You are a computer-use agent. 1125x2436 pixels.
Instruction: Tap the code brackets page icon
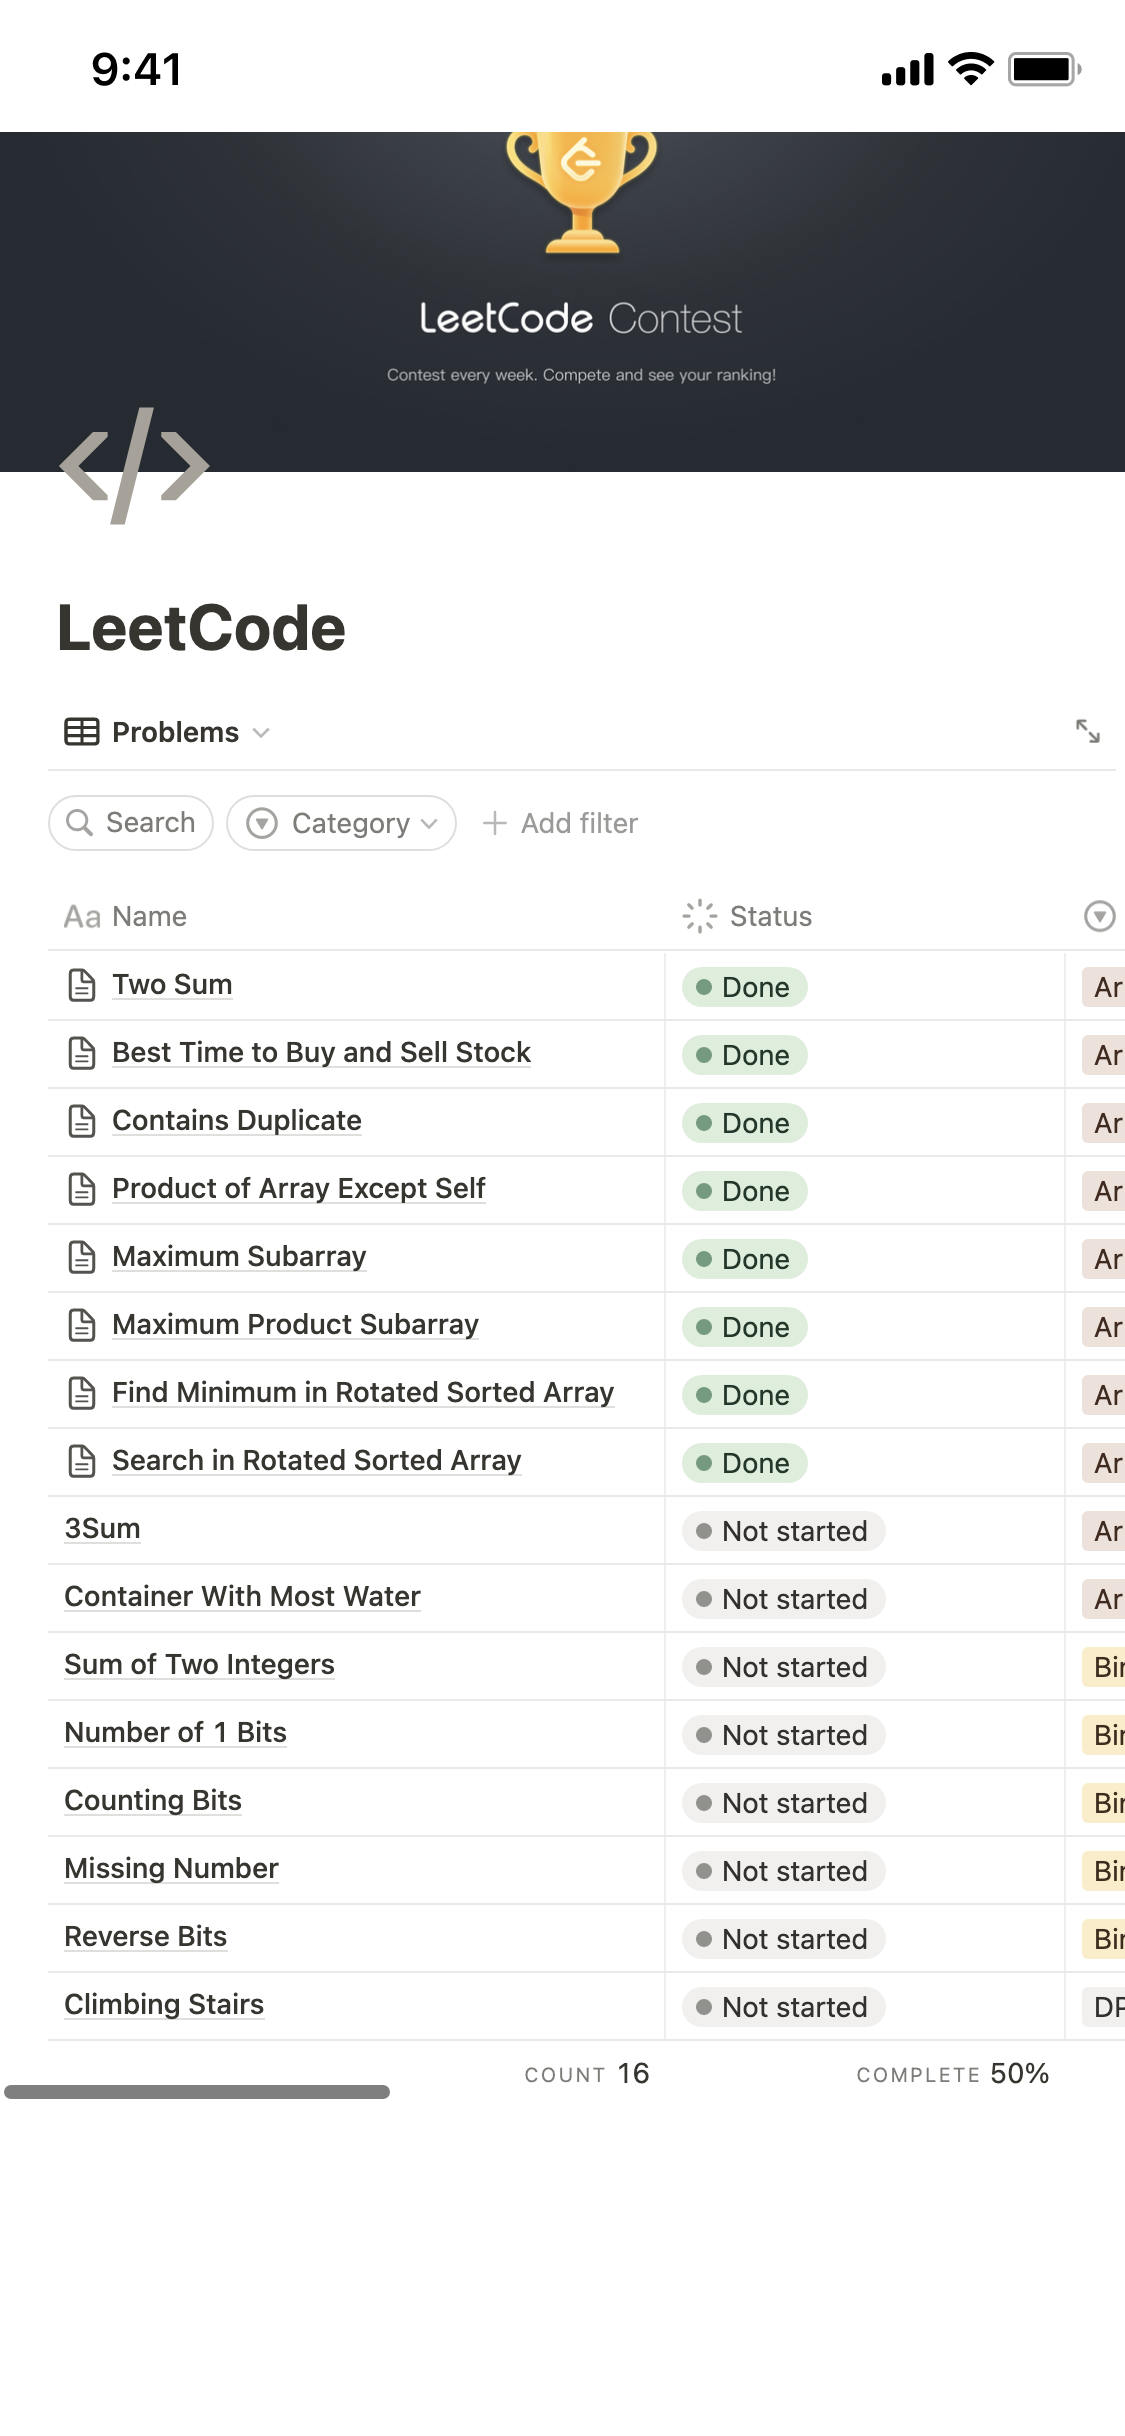coord(134,466)
